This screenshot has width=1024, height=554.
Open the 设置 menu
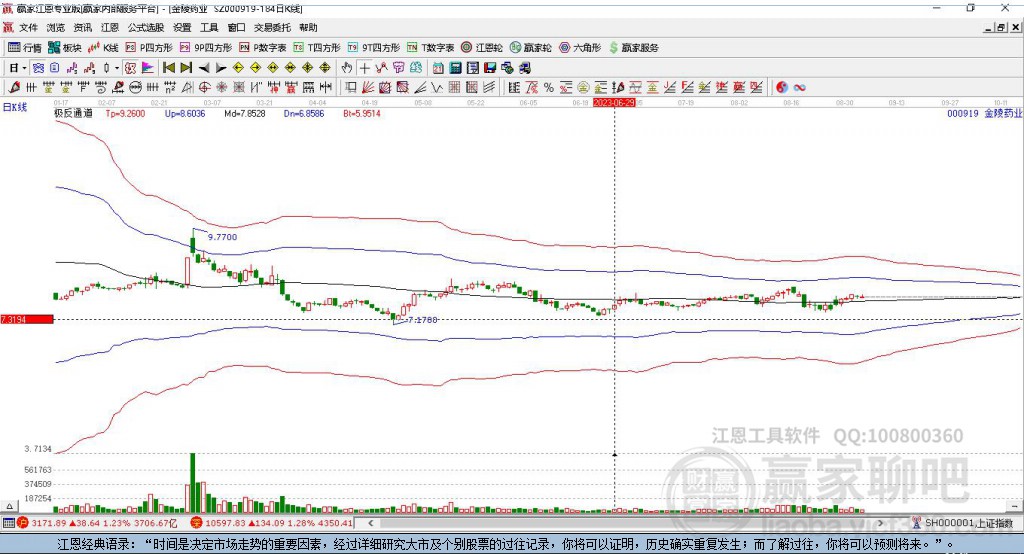tap(182, 27)
